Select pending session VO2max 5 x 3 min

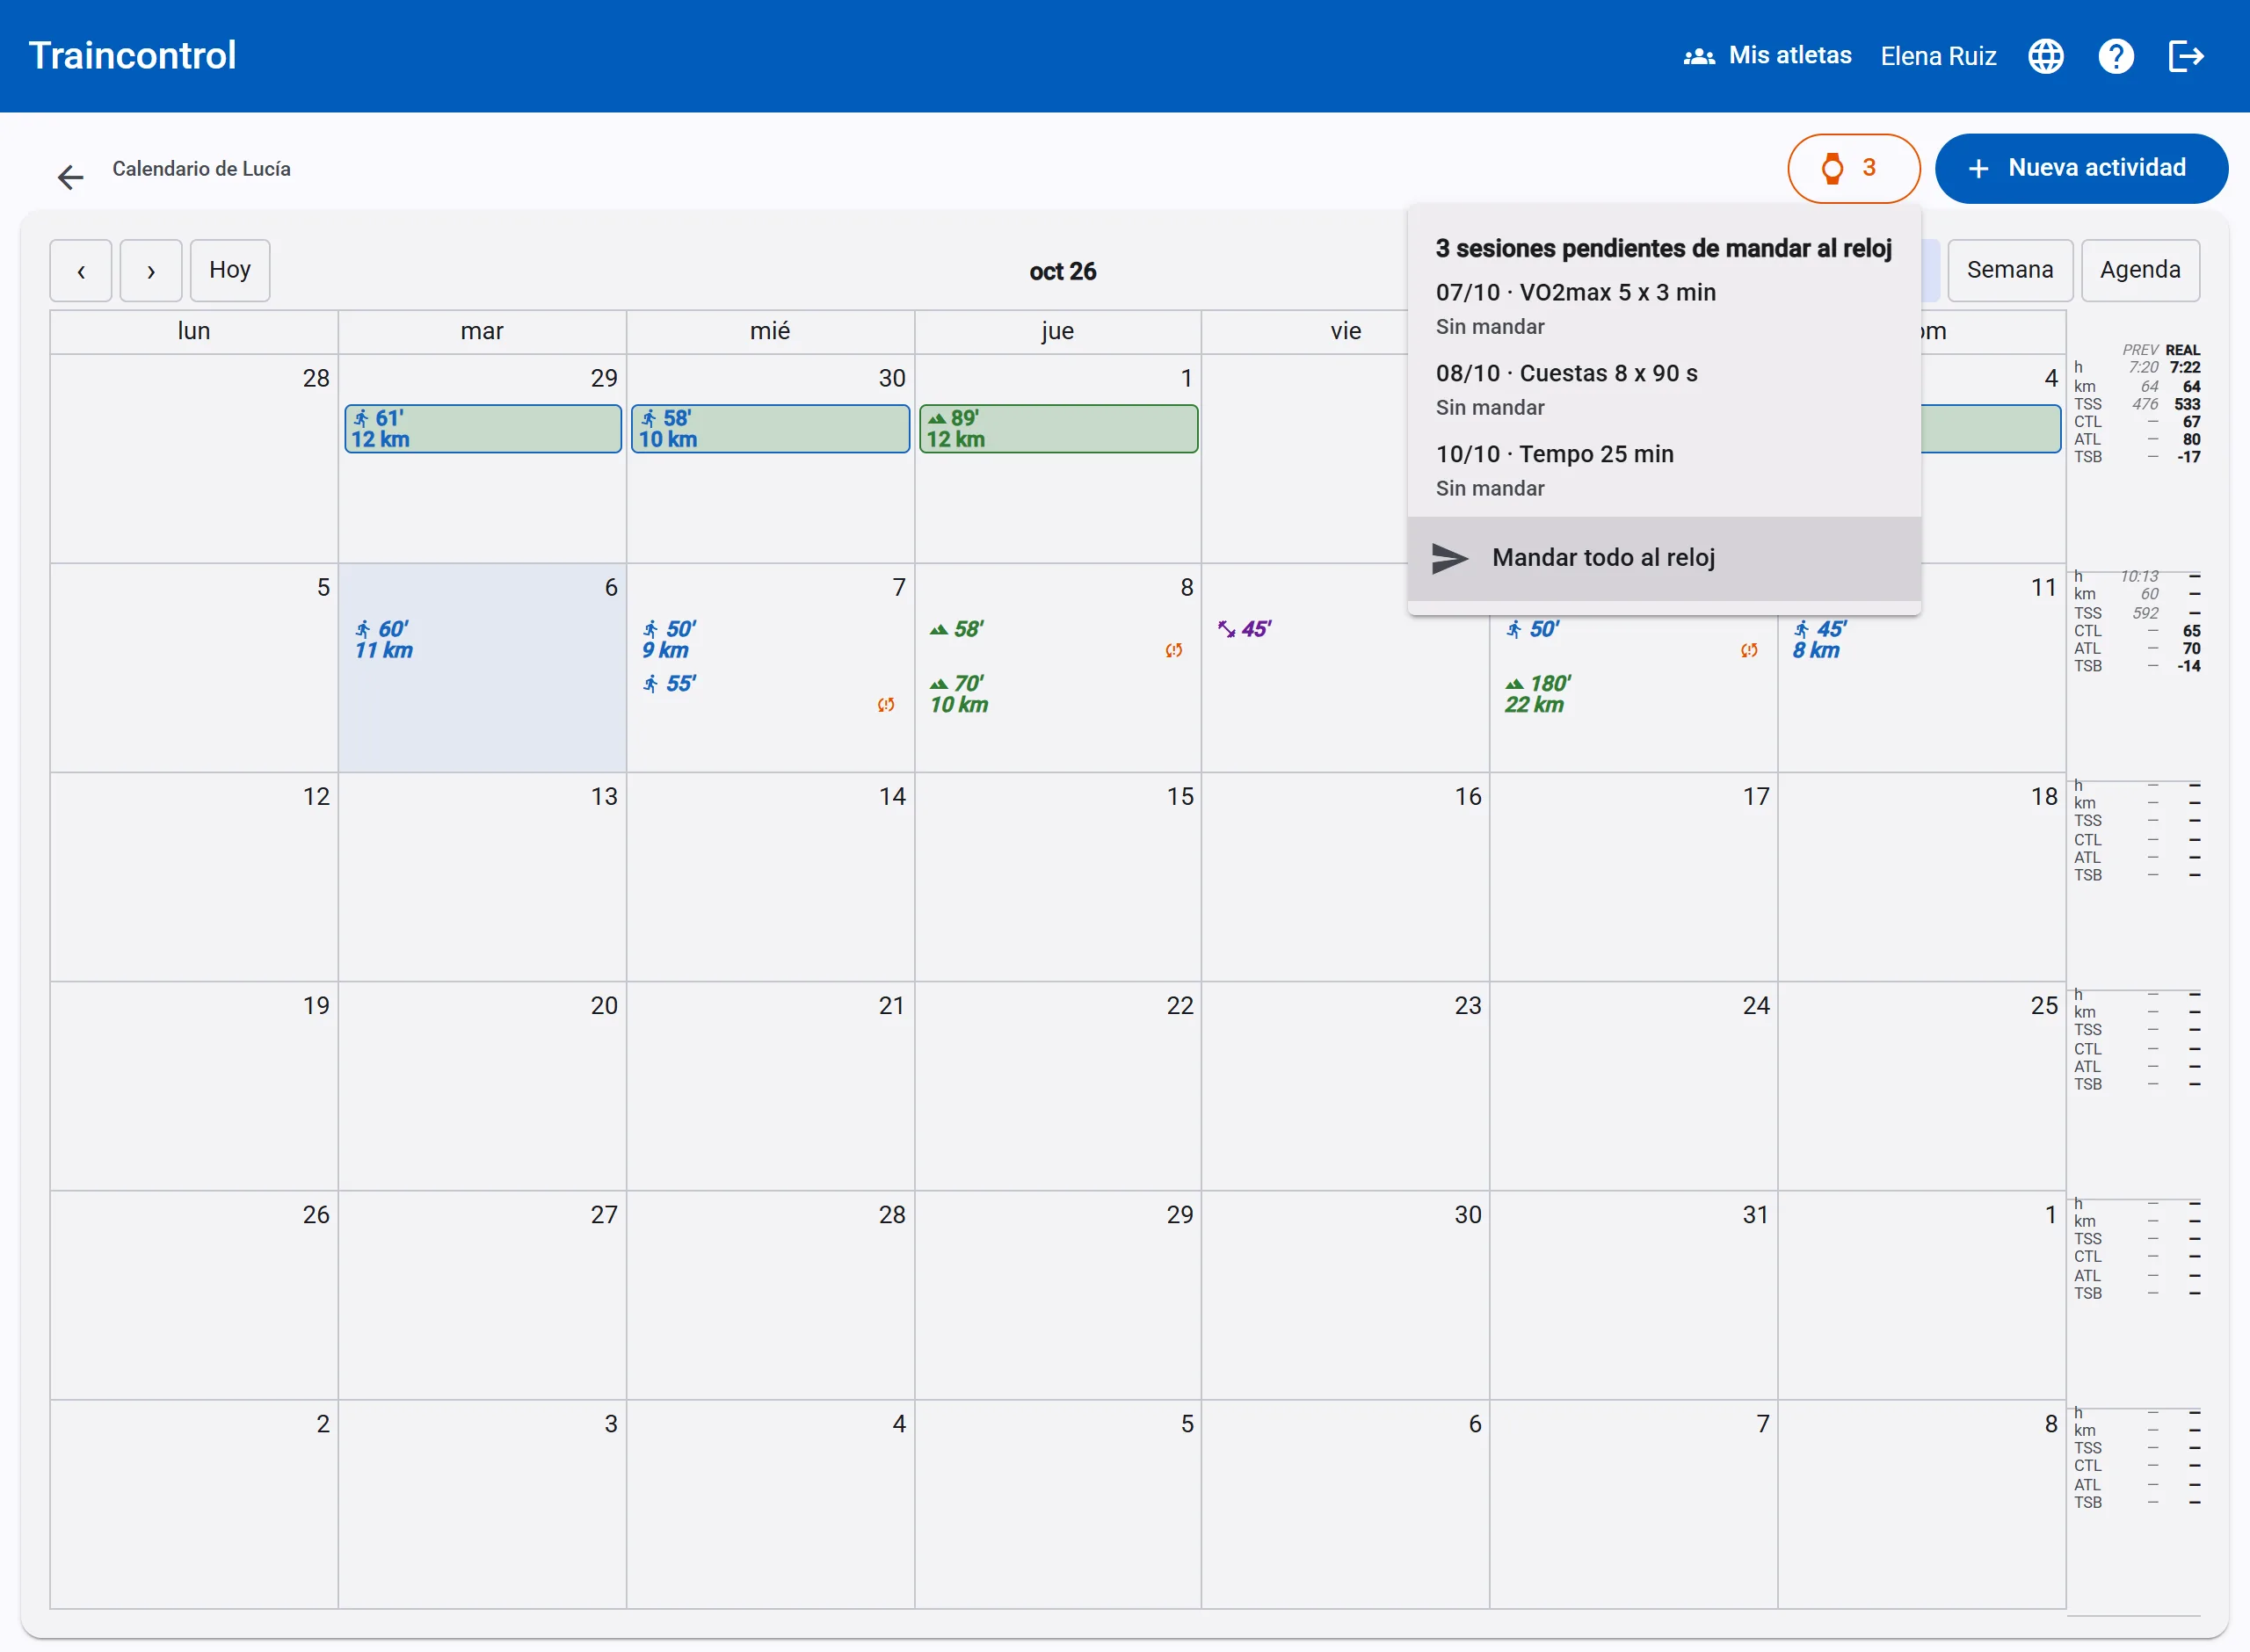click(1664, 308)
